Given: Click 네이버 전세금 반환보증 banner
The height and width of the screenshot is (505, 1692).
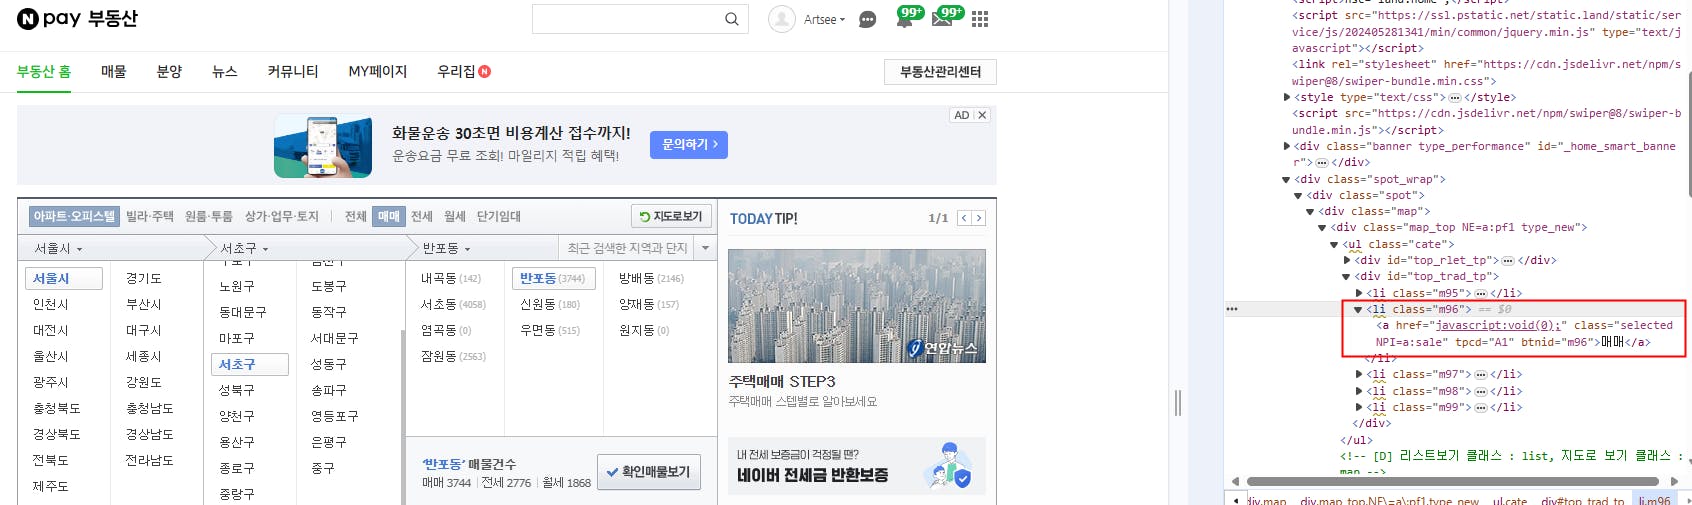Looking at the screenshot, I should coord(857,466).
